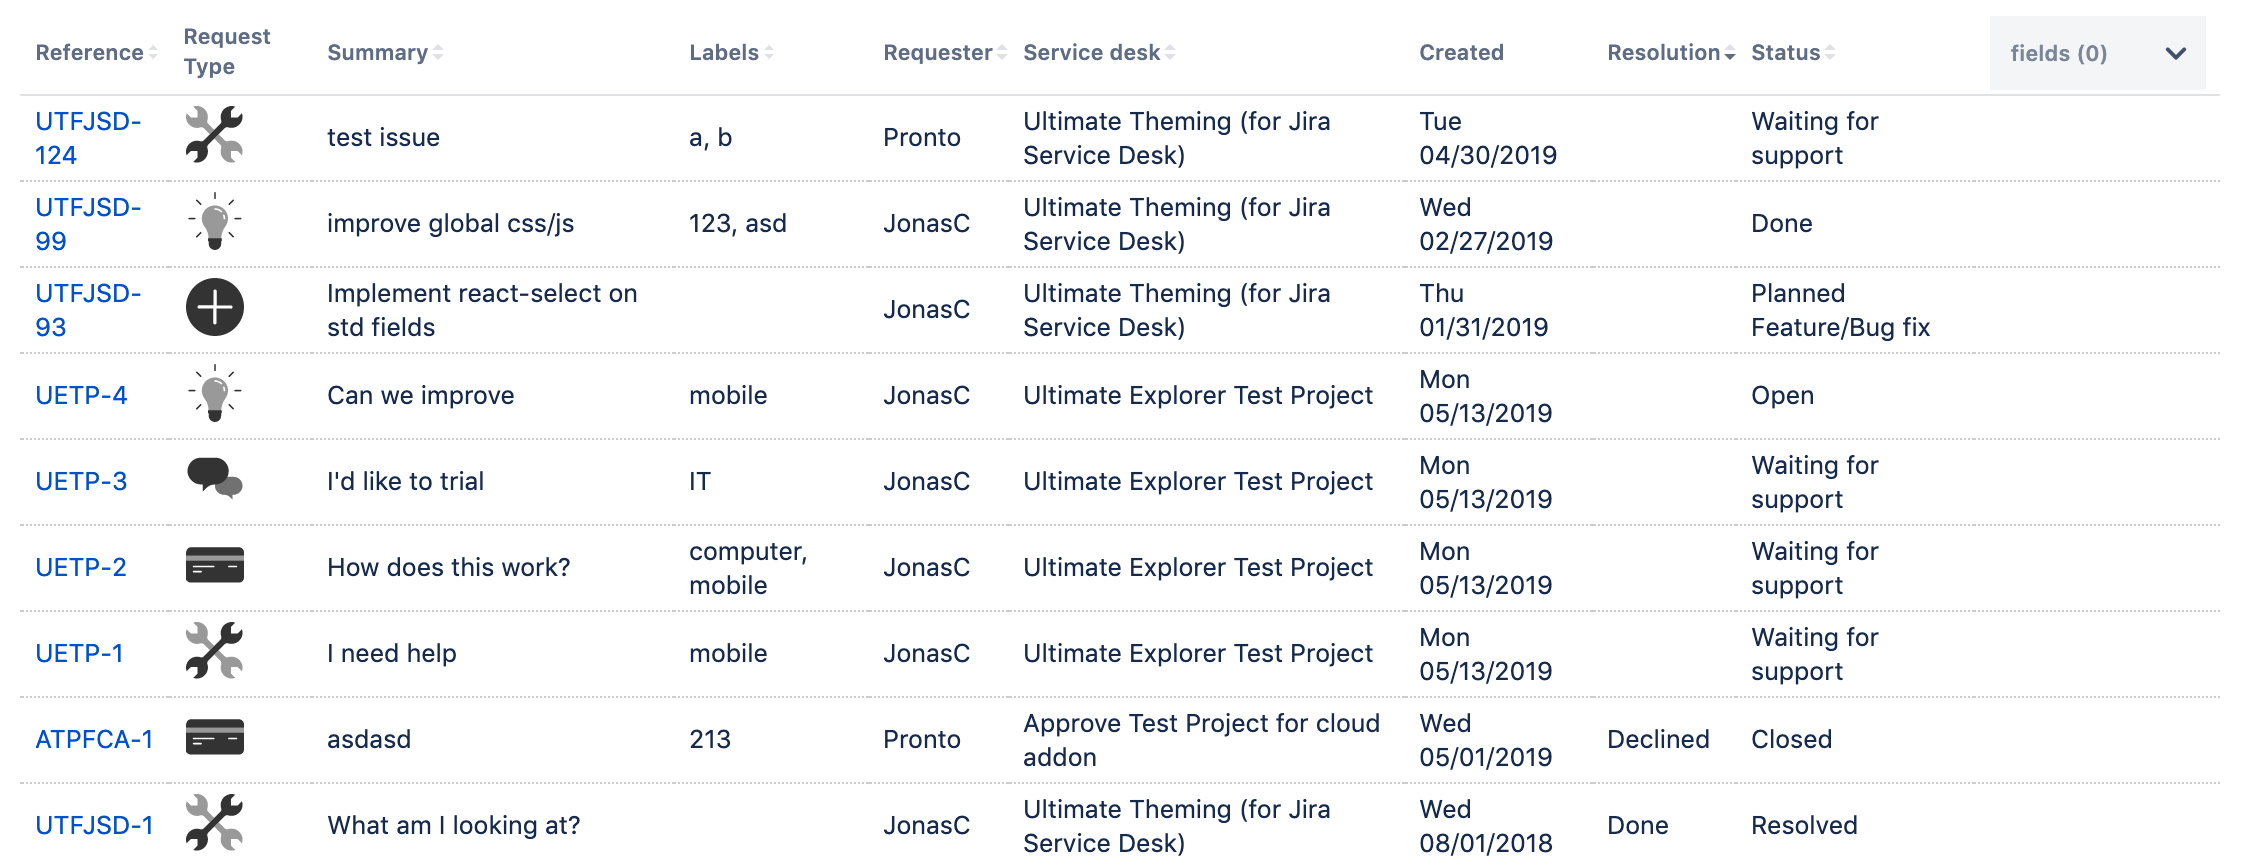2252x860 pixels.
Task: Click the 'Declined' resolution cell
Action: [1658, 739]
